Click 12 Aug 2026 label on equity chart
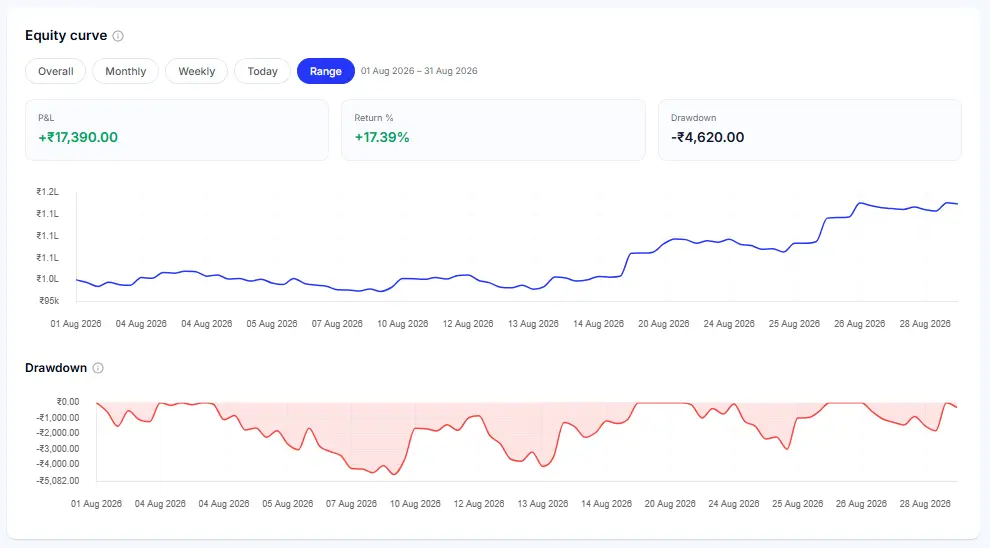This screenshot has width=990, height=548. click(x=468, y=324)
